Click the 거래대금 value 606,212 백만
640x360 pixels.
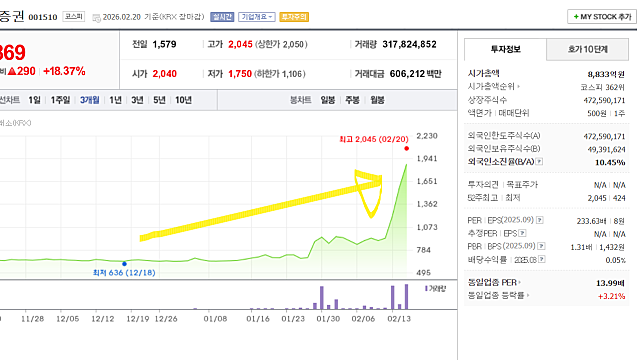pos(416,74)
